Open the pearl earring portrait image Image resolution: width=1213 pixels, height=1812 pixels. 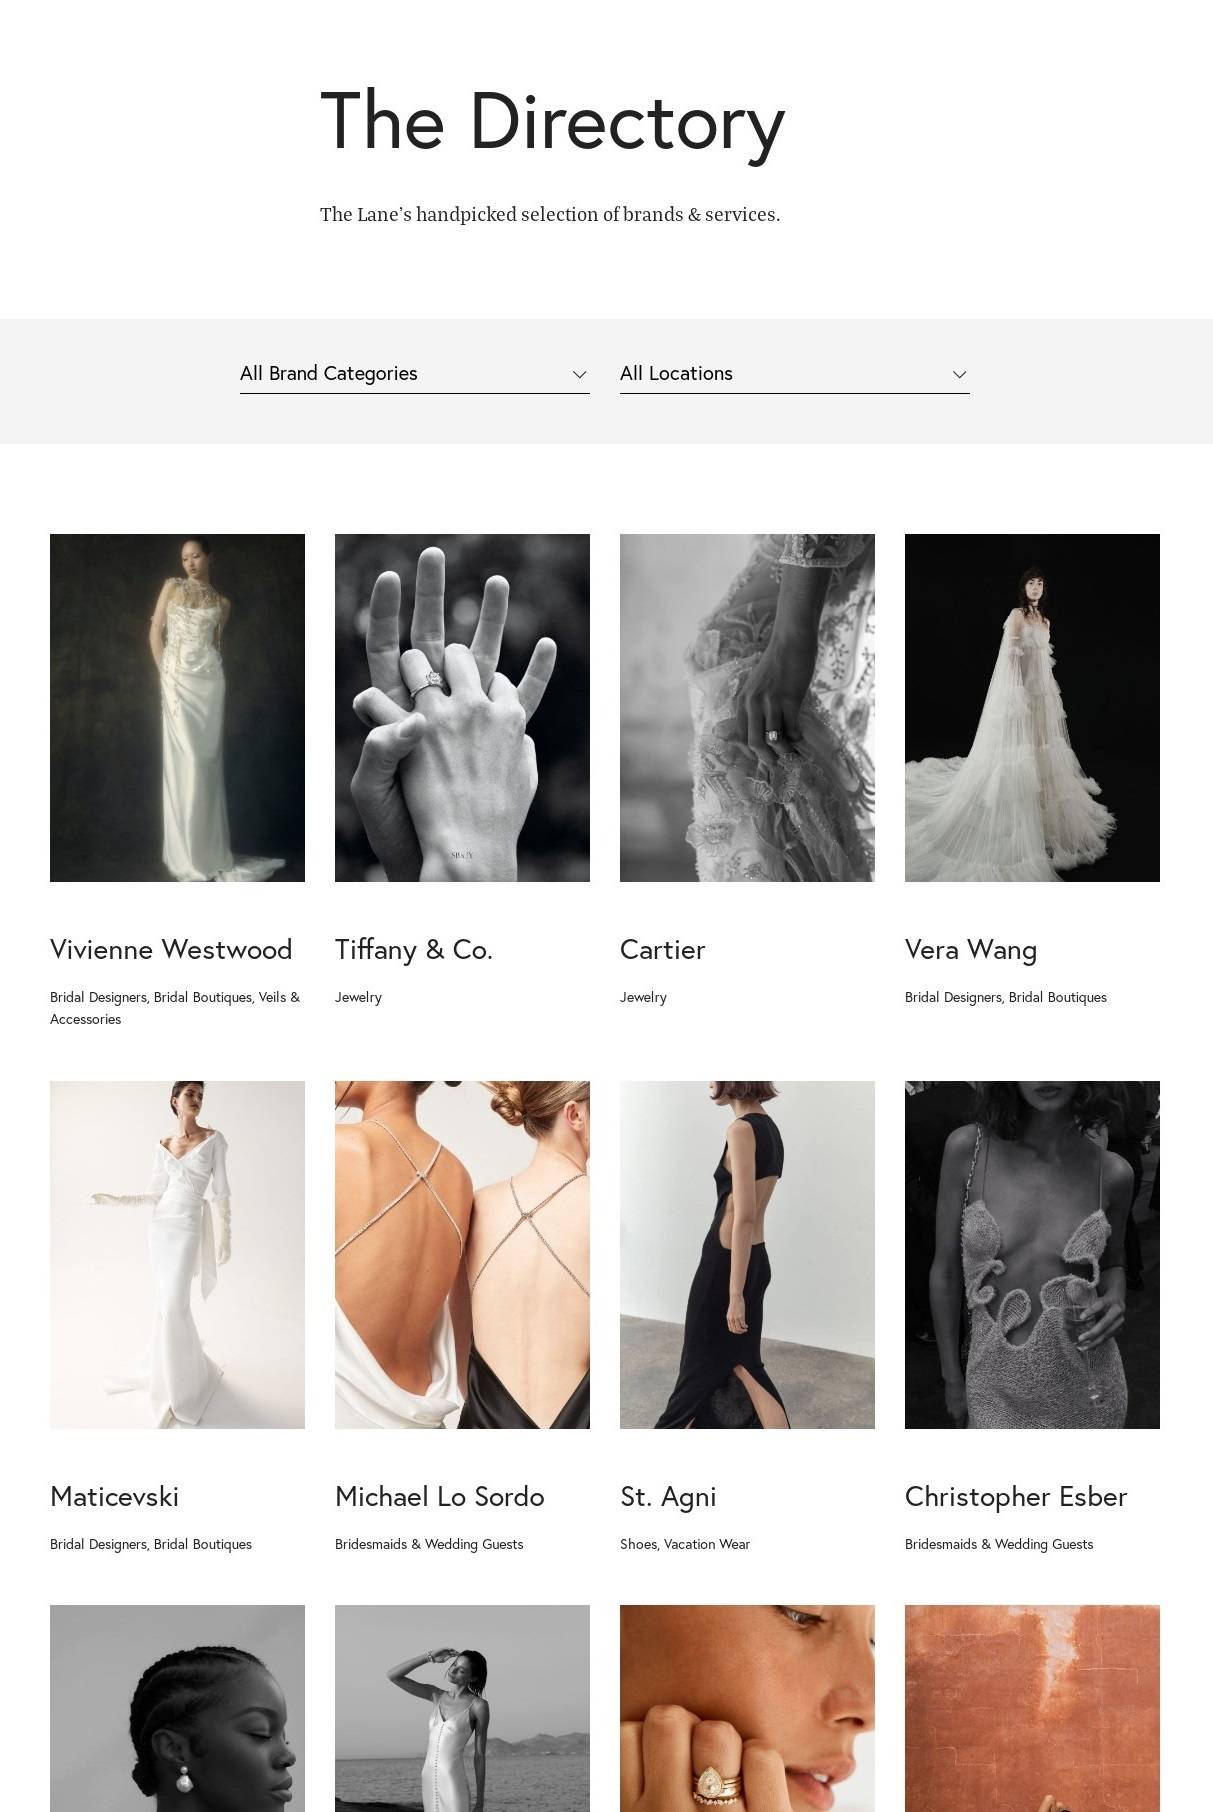177,1708
